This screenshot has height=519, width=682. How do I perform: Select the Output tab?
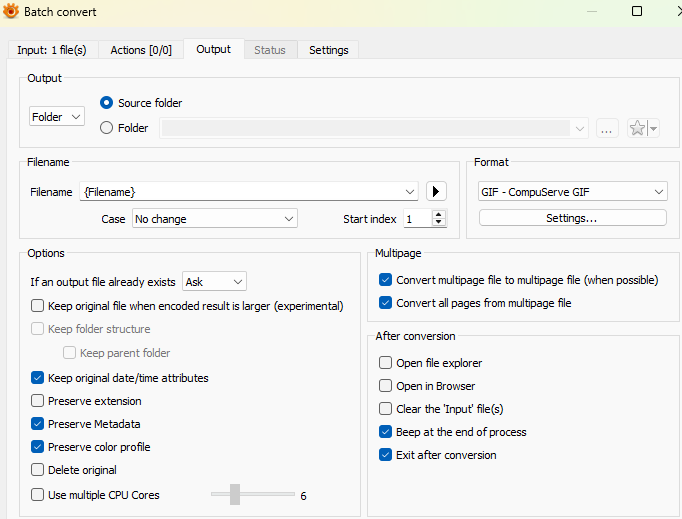pos(214,49)
